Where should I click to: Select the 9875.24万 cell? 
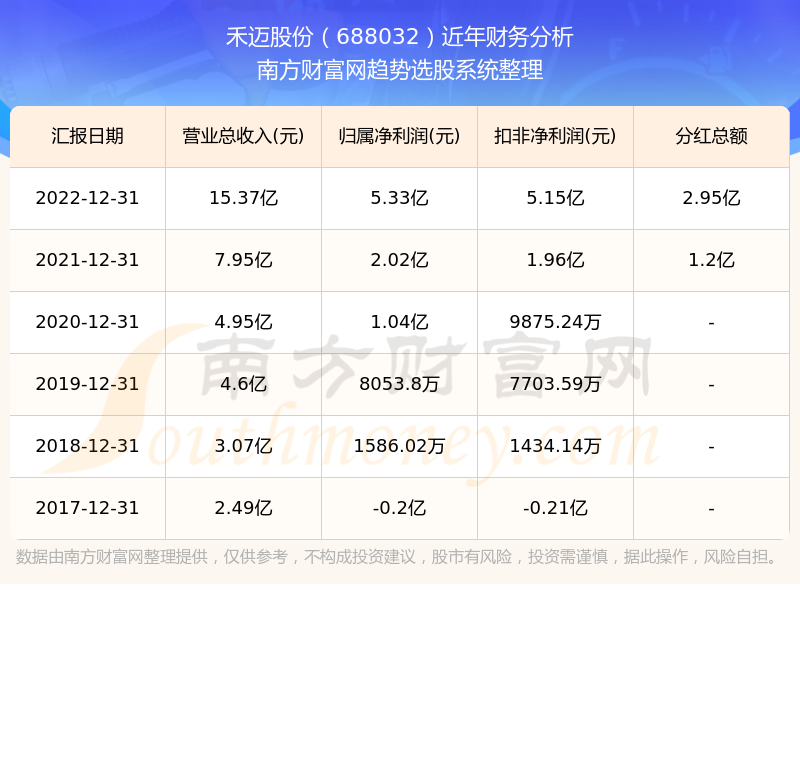click(555, 322)
